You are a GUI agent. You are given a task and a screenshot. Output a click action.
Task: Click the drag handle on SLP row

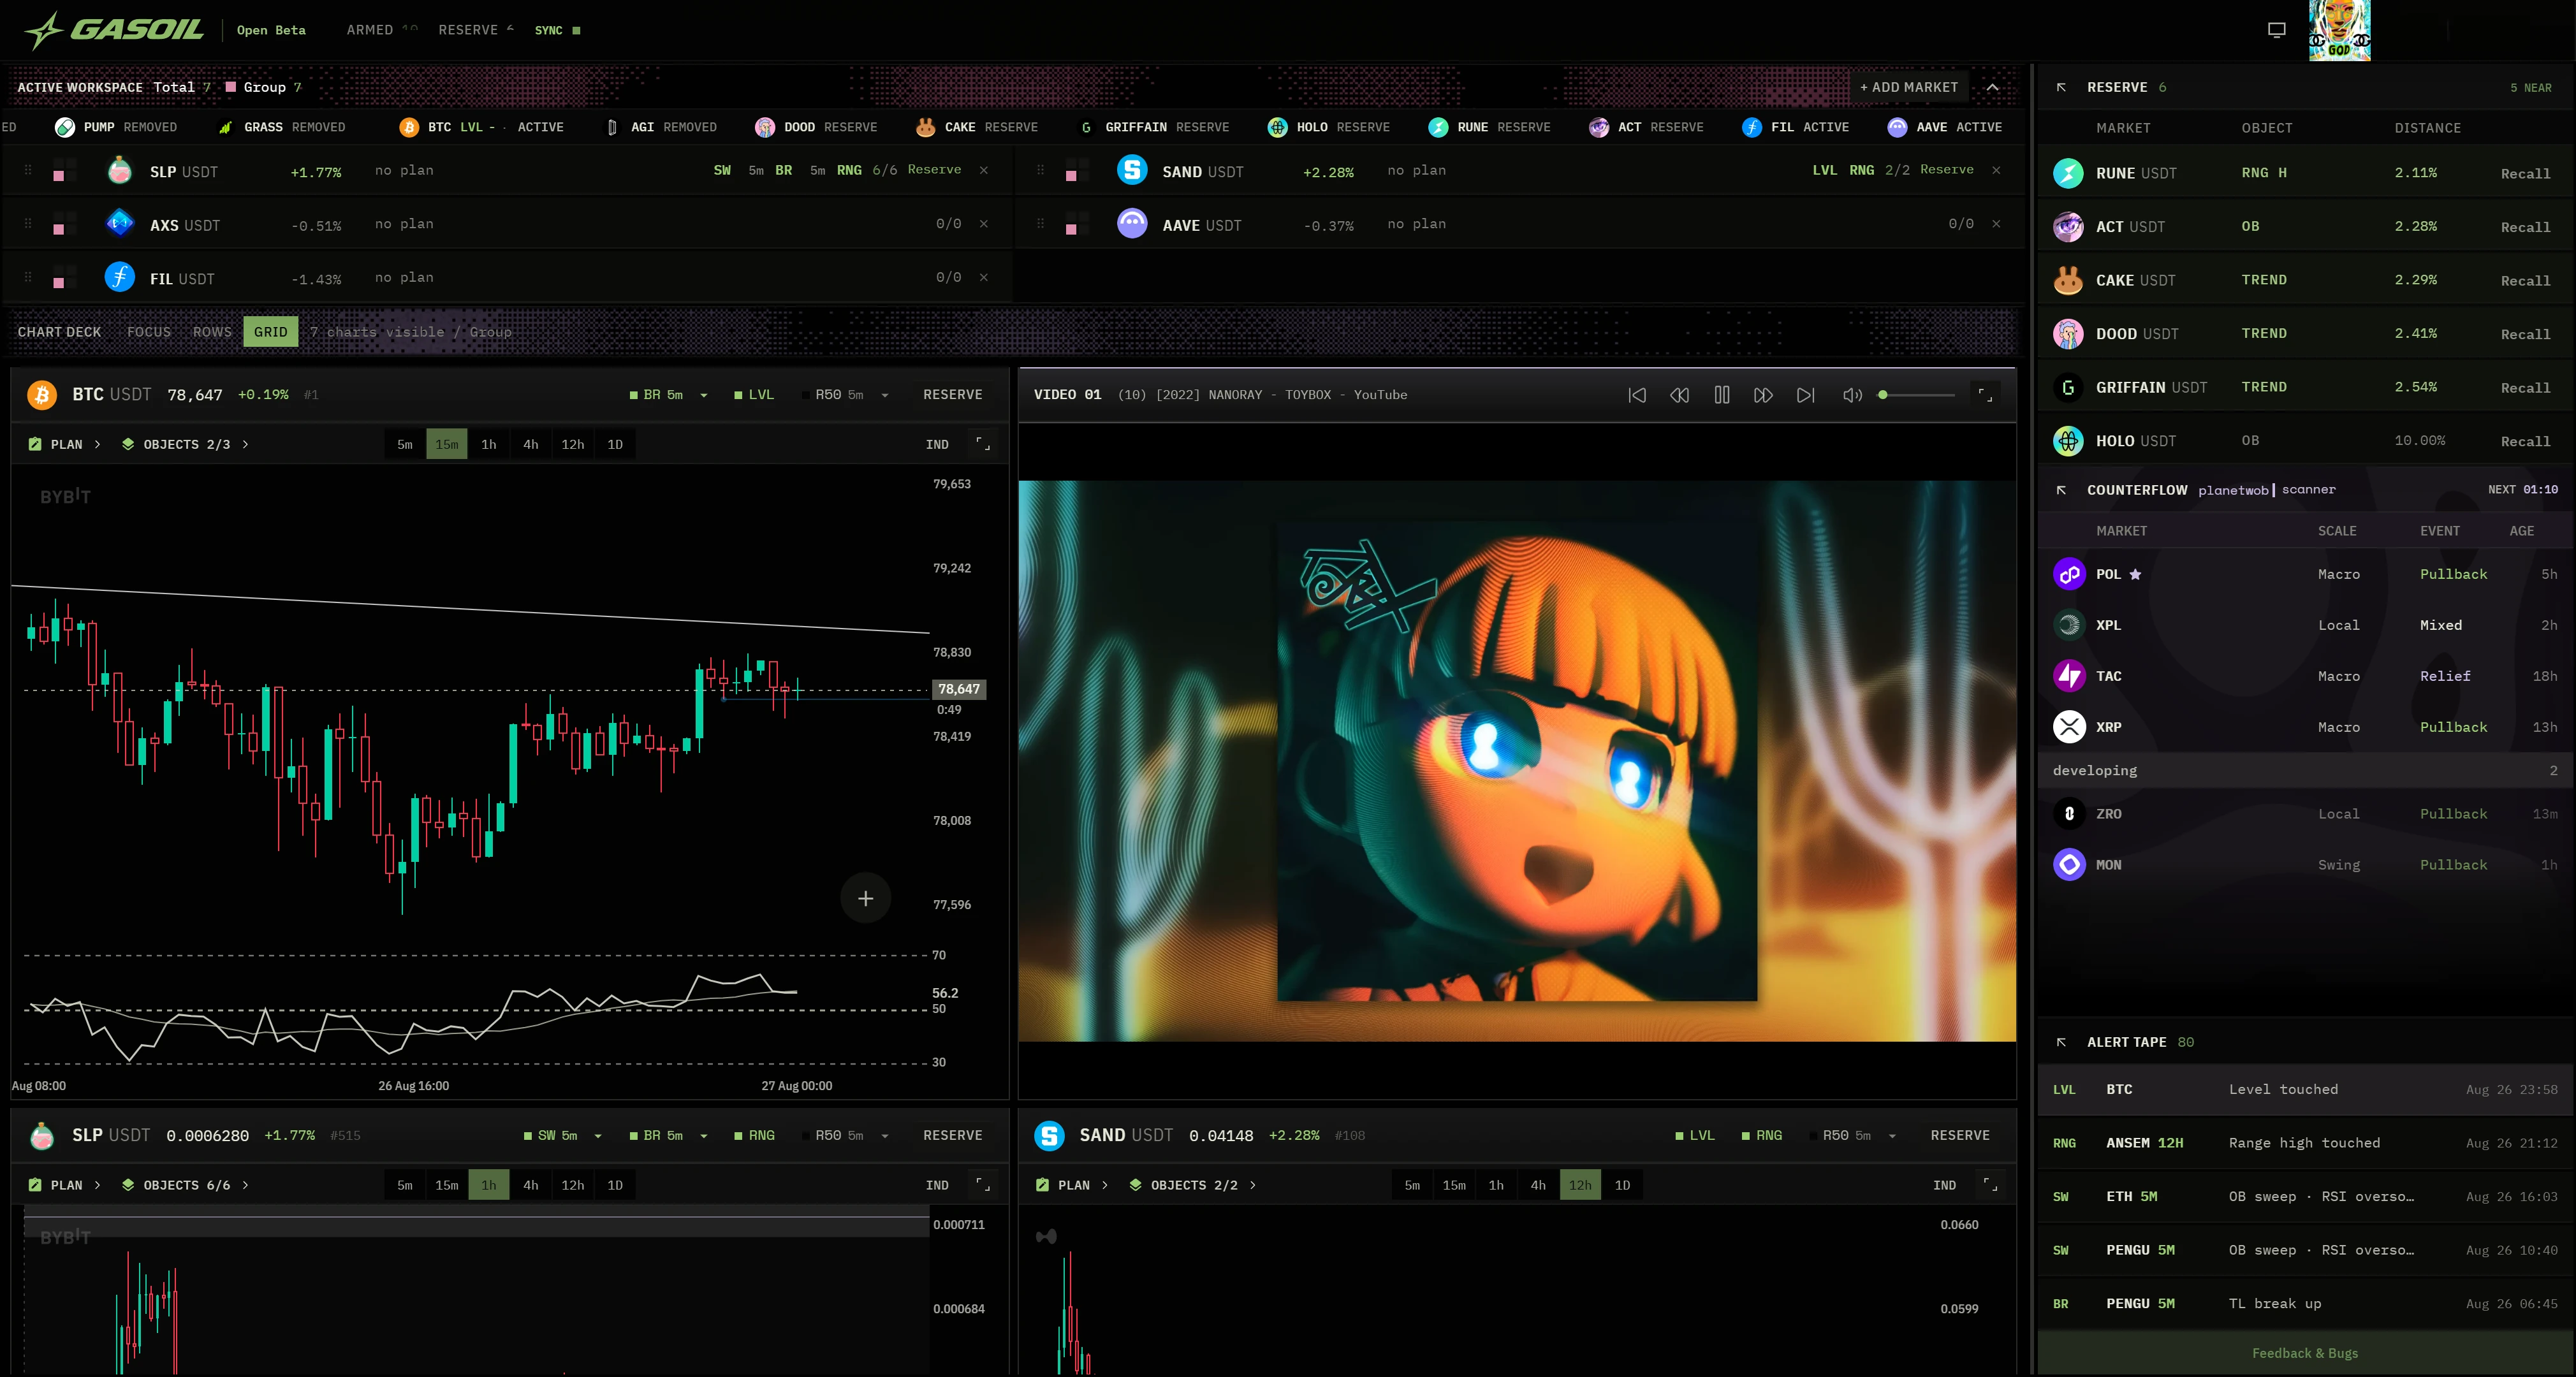28,170
